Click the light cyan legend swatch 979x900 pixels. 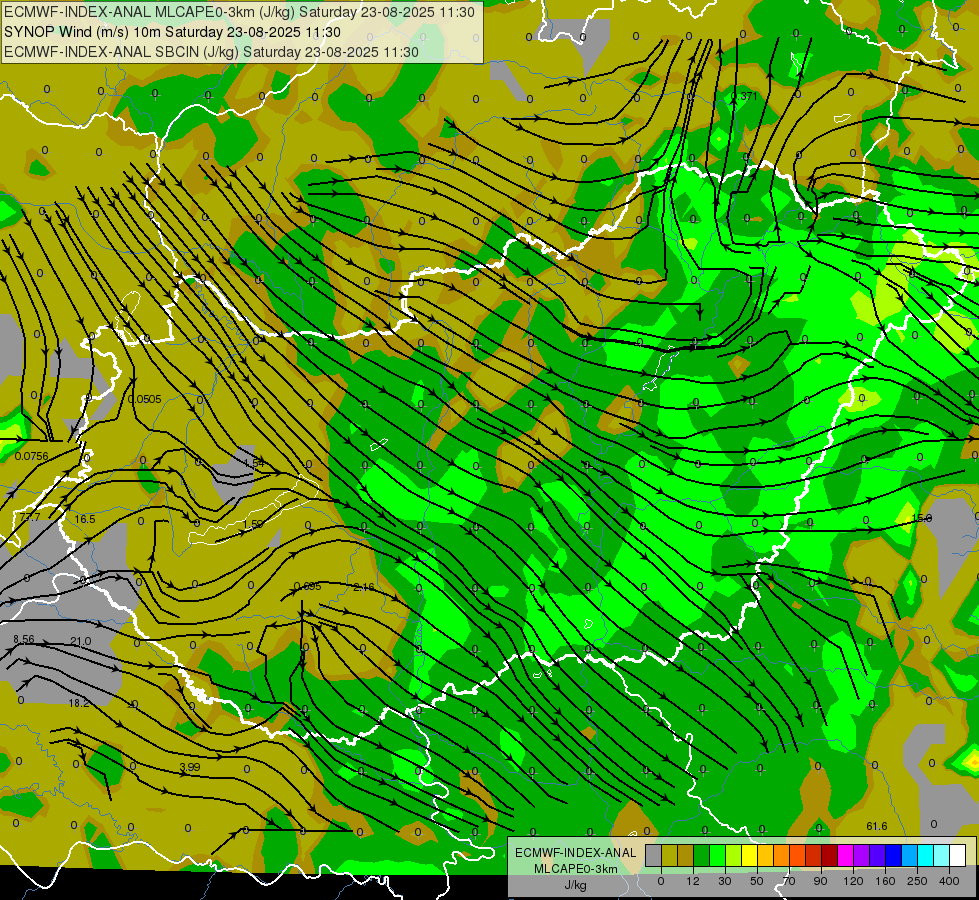pyautogui.click(x=942, y=856)
